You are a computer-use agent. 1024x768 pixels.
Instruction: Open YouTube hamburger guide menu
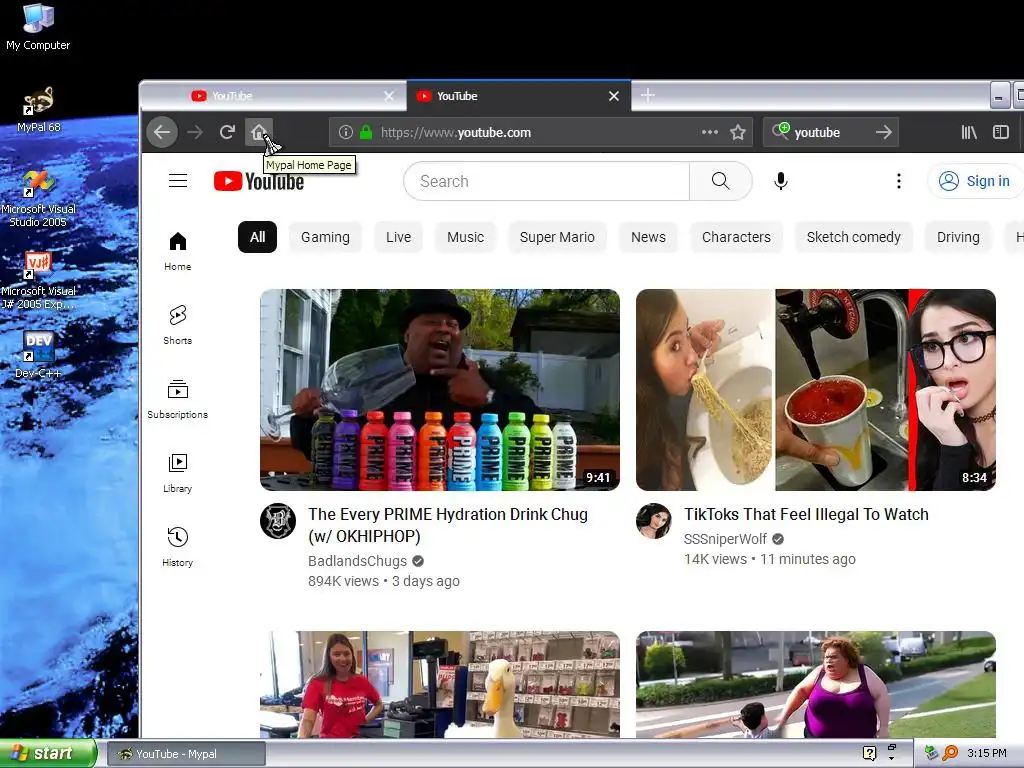pos(178,181)
